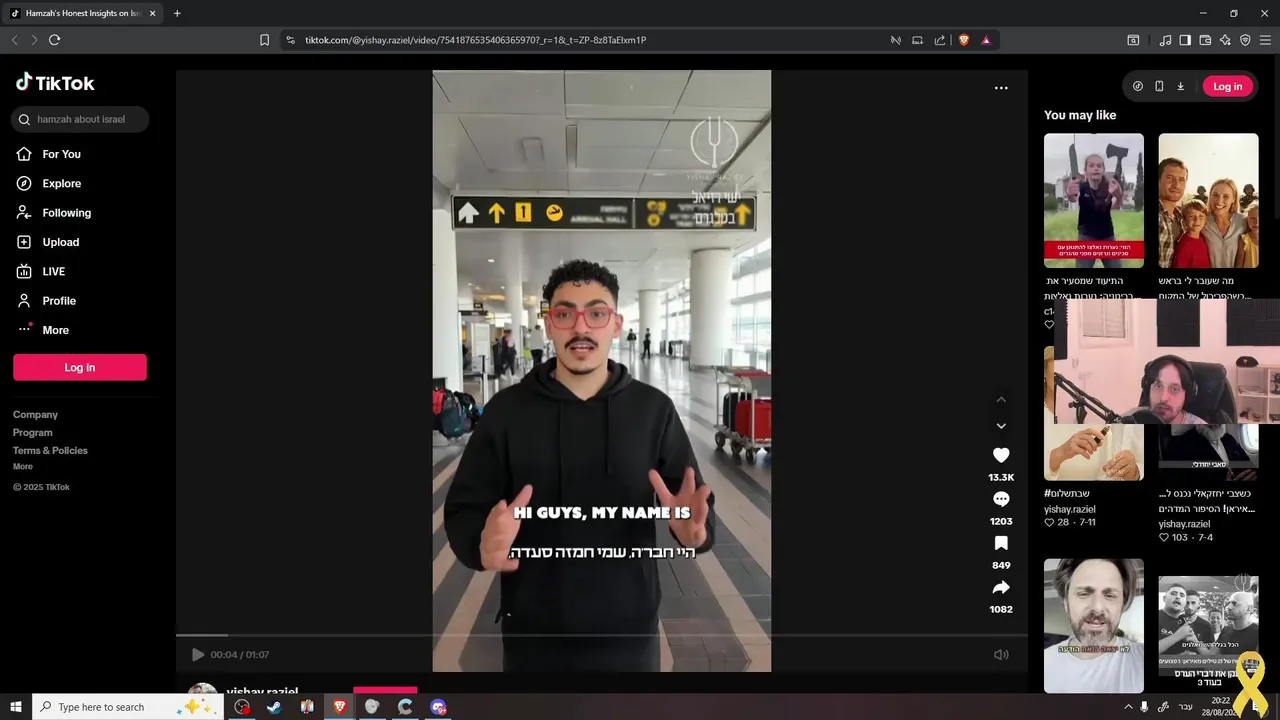Open Steam from the taskbar
Viewport: 1280px width, 720px height.
pos(274,707)
